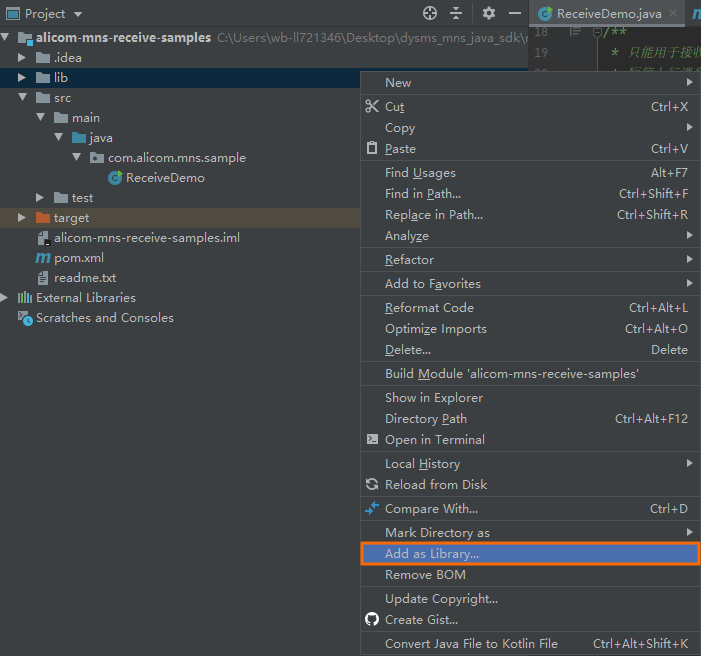
Task: Expand the test folder
Action: coord(39,197)
